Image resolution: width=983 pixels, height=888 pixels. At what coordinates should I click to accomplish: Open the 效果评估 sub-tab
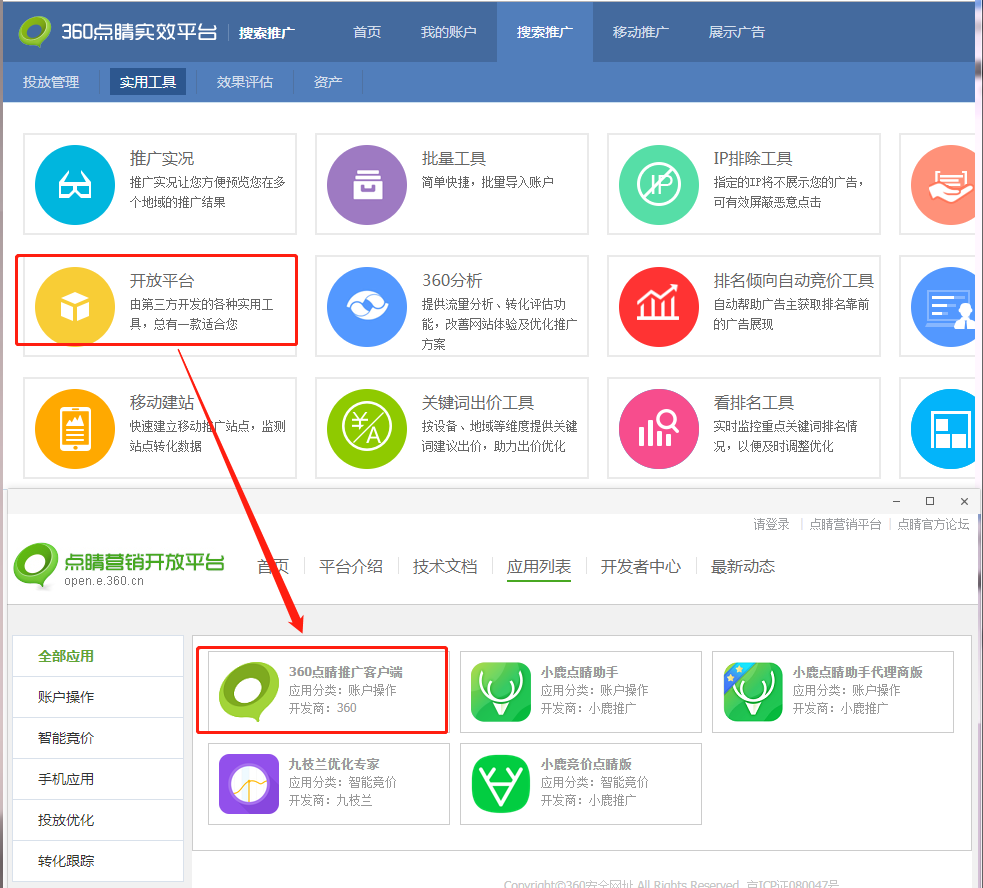tap(244, 82)
